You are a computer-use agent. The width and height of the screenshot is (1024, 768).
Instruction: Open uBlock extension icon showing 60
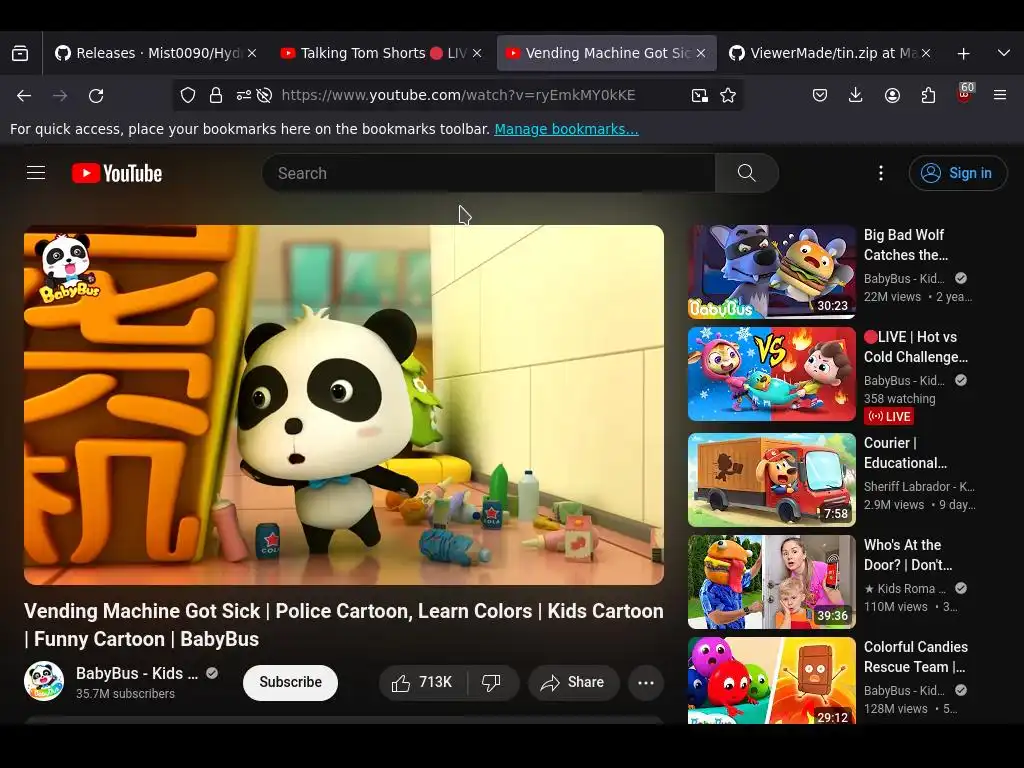pyautogui.click(x=965, y=93)
